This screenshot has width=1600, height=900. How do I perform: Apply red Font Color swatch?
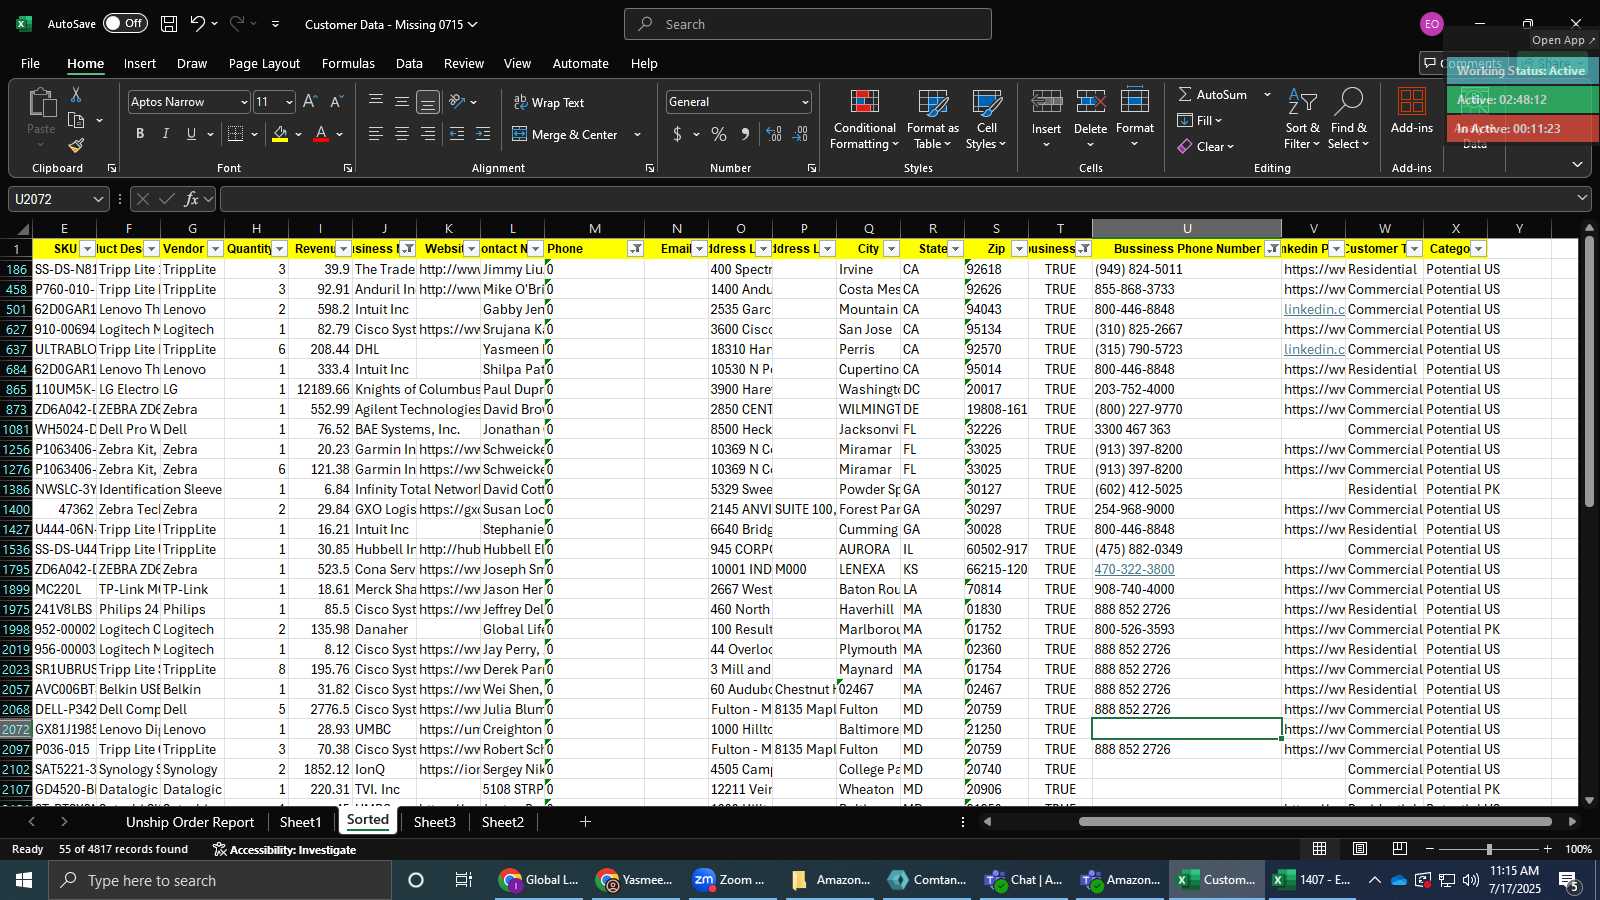click(x=321, y=134)
